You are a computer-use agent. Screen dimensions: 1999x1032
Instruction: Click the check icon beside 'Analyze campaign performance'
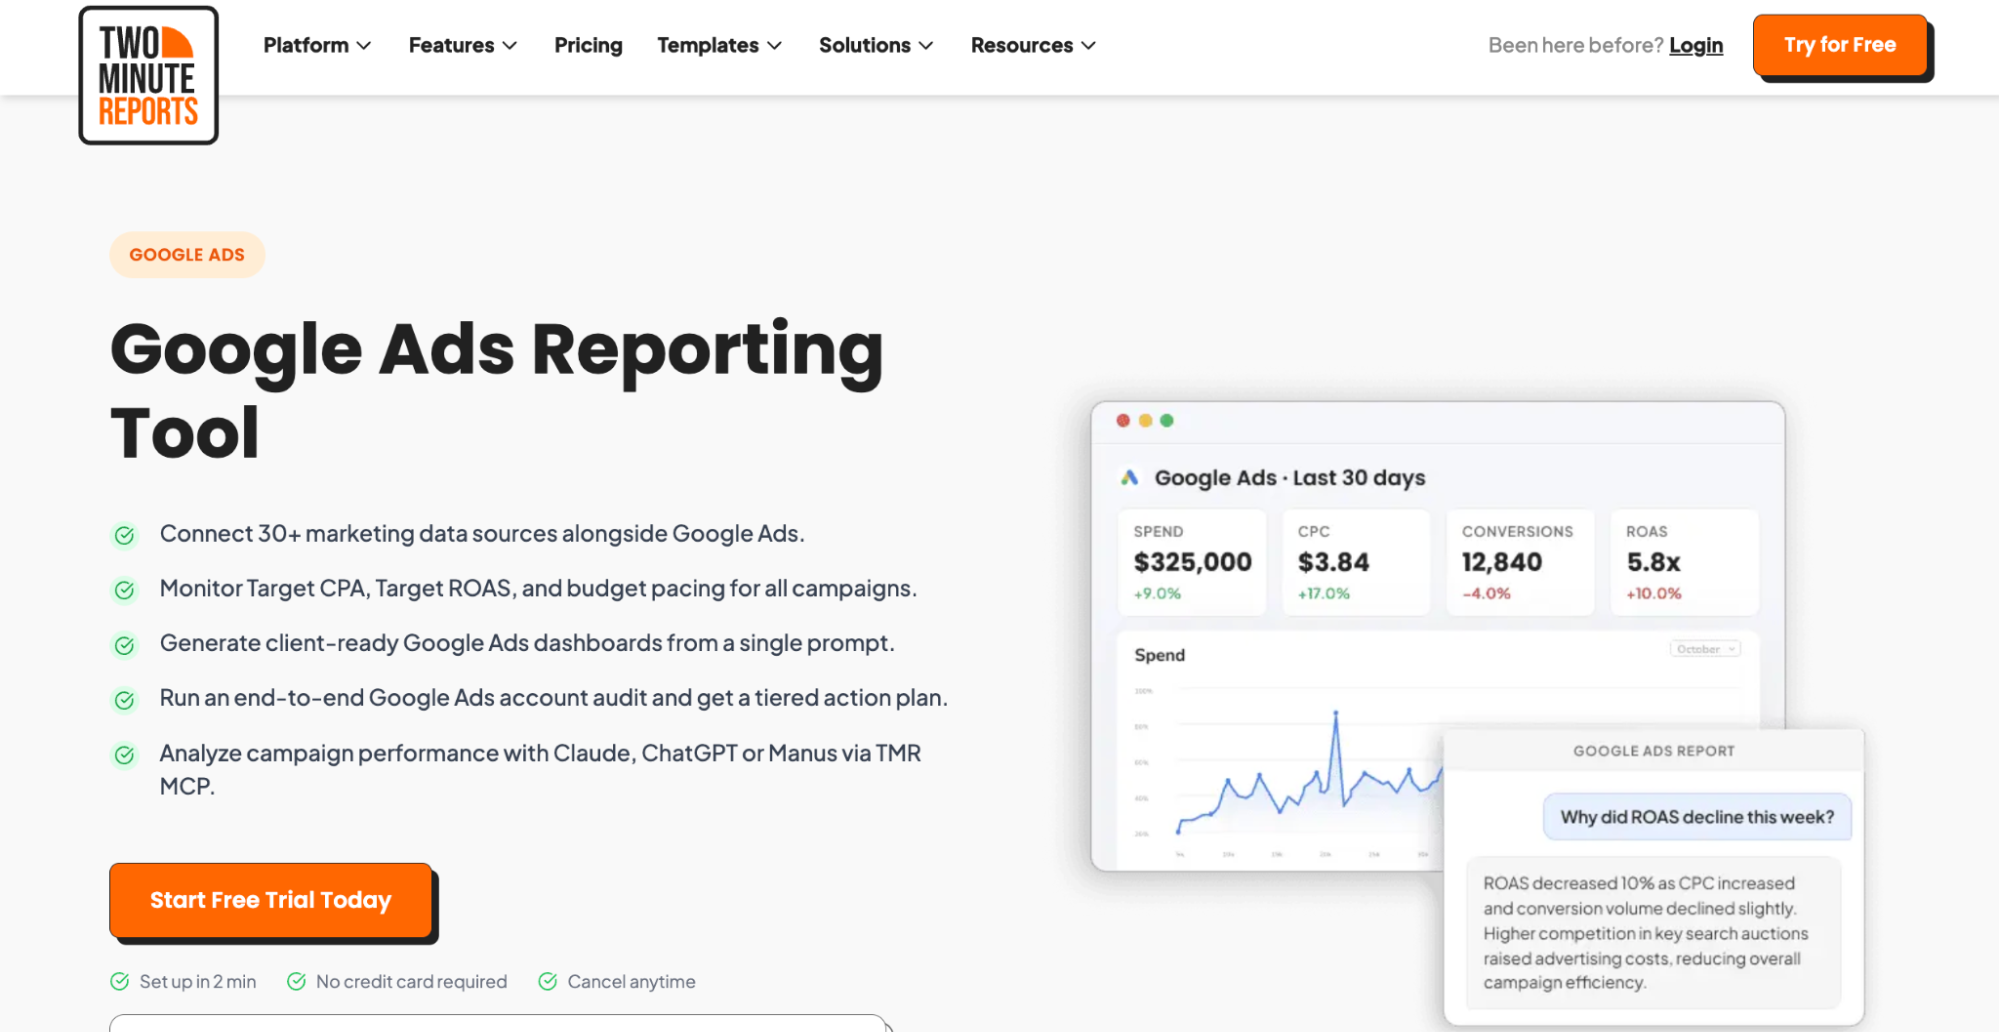(x=124, y=755)
